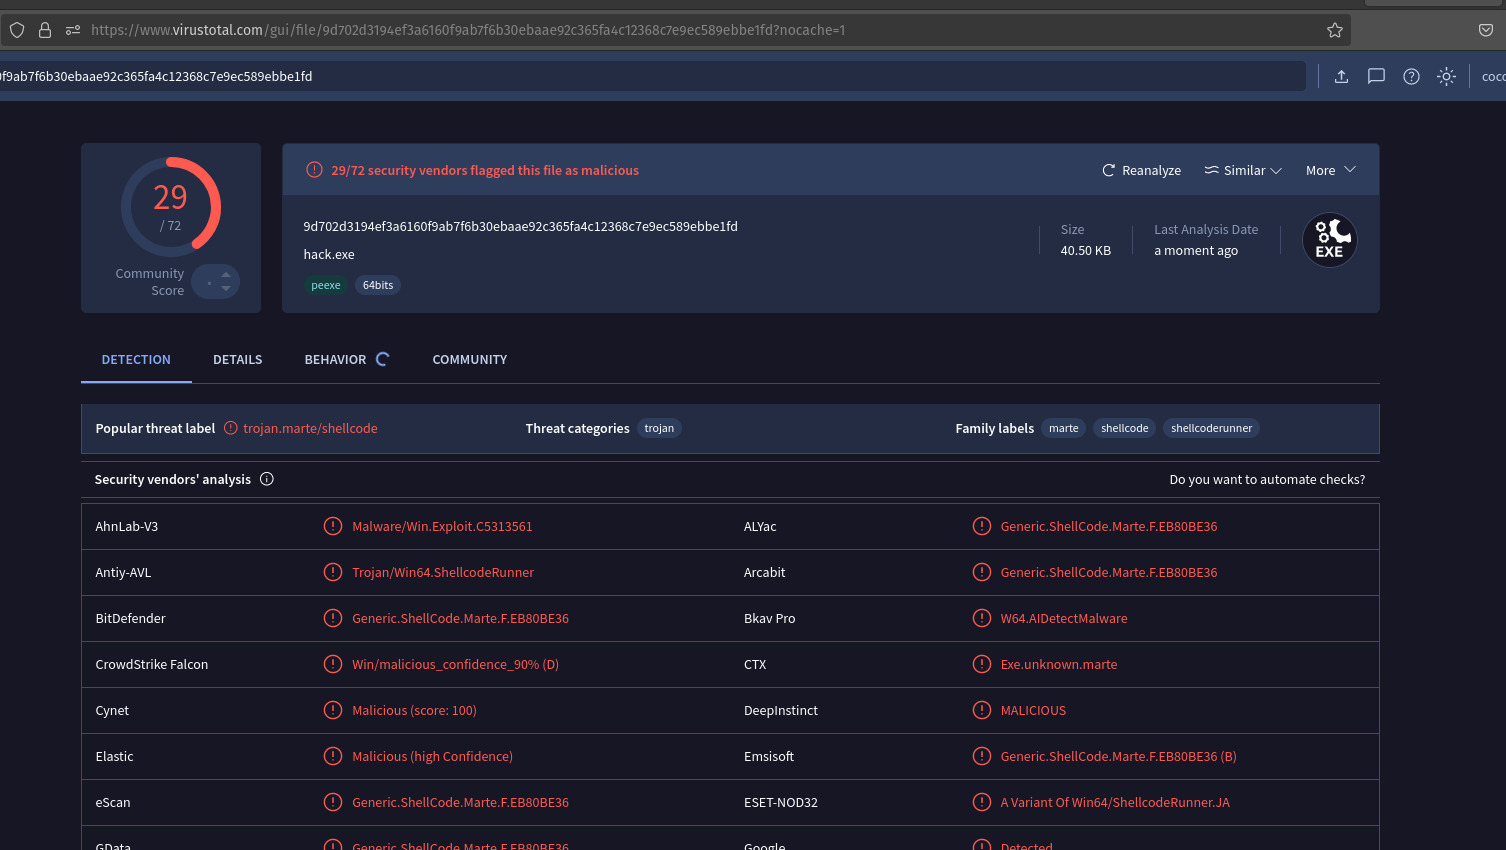1506x850 pixels.
Task: Click the hack.exe file name
Action: (x=329, y=254)
